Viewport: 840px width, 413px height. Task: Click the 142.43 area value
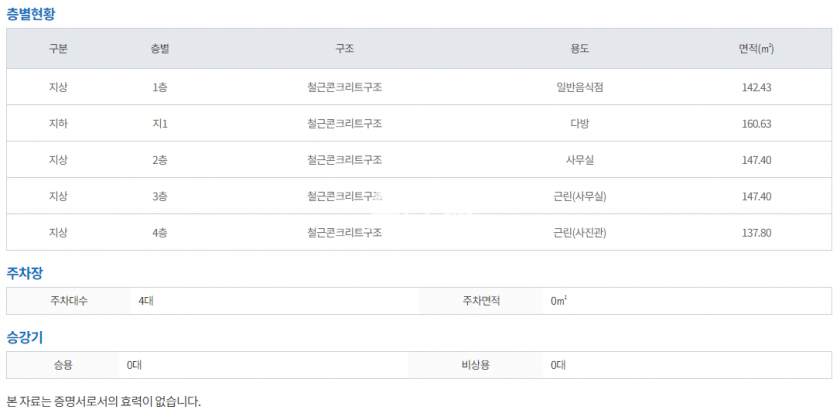[x=756, y=87]
